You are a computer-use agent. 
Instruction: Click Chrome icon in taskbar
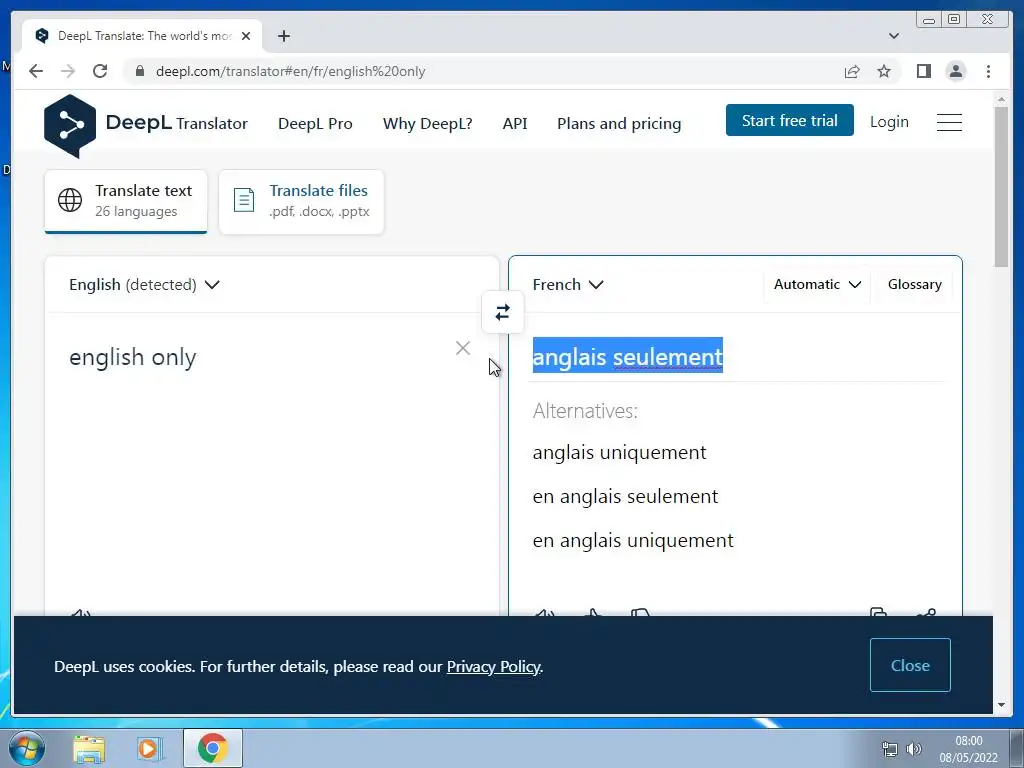click(x=212, y=748)
